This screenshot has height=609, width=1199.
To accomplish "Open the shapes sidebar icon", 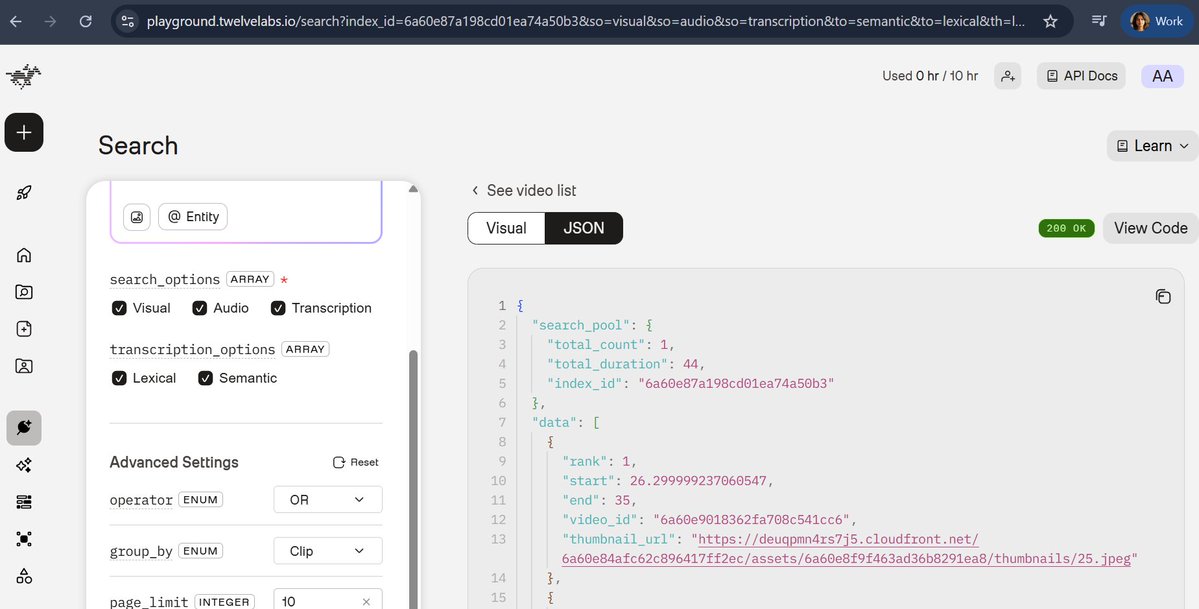I will tap(24, 576).
